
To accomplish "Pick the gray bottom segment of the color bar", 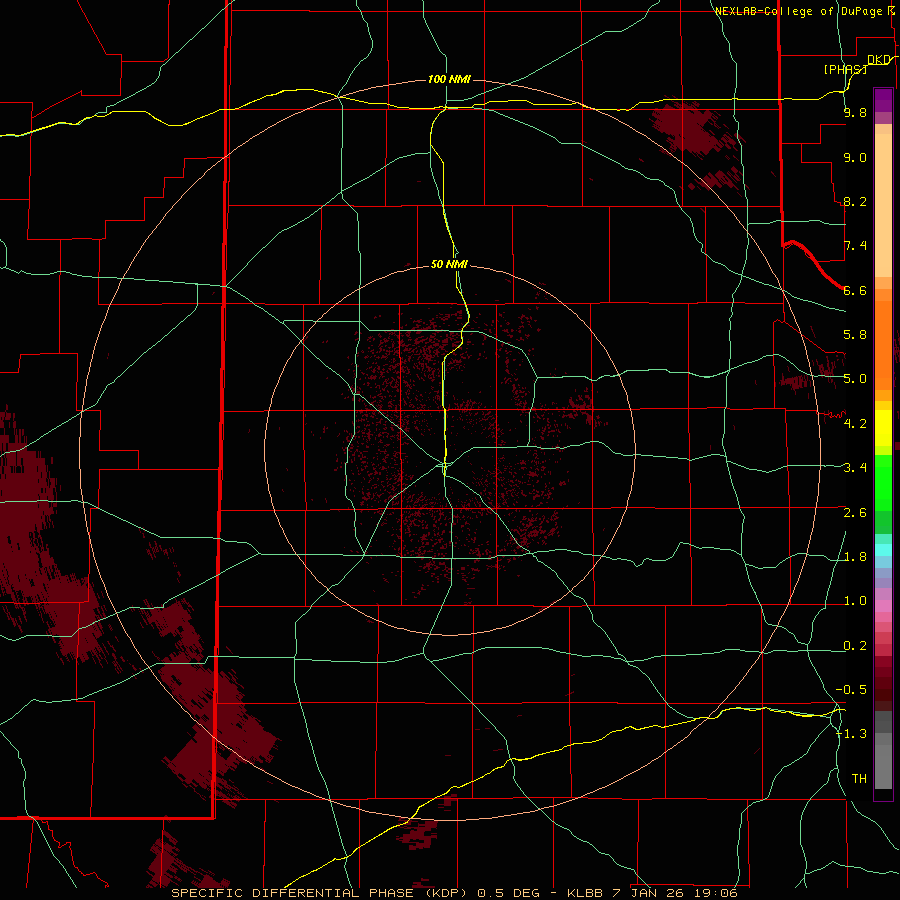I will pos(883,766).
